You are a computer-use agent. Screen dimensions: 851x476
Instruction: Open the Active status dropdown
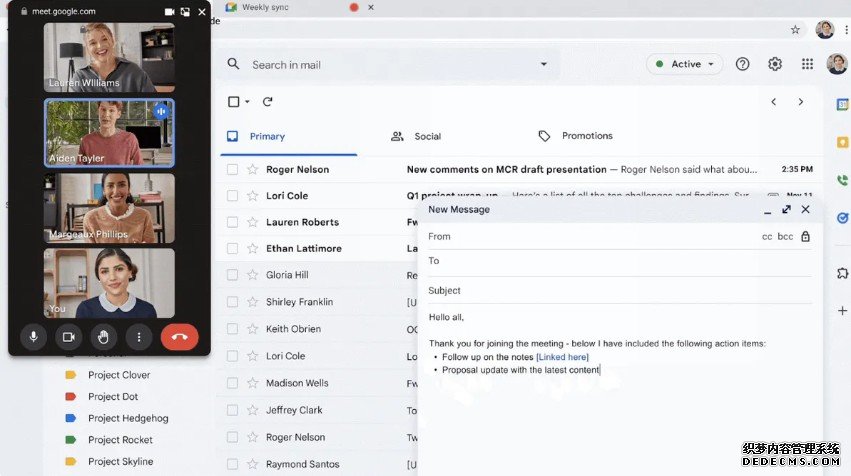(684, 64)
